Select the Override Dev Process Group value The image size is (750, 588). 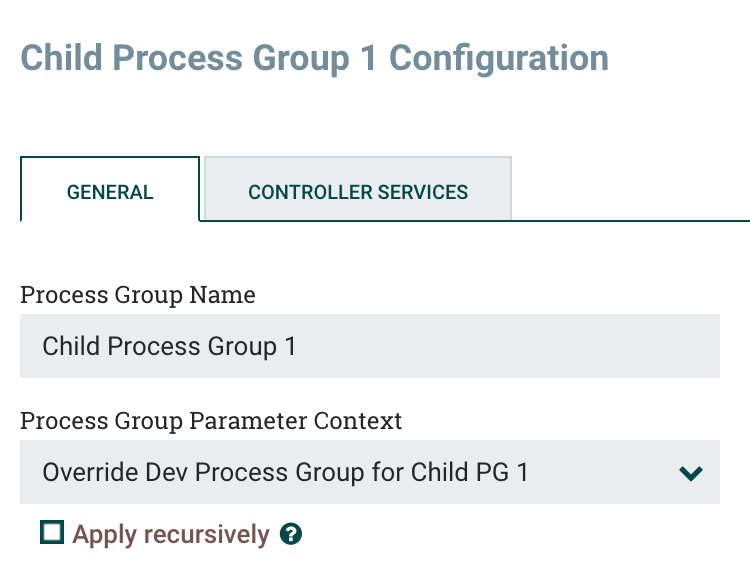click(285, 472)
